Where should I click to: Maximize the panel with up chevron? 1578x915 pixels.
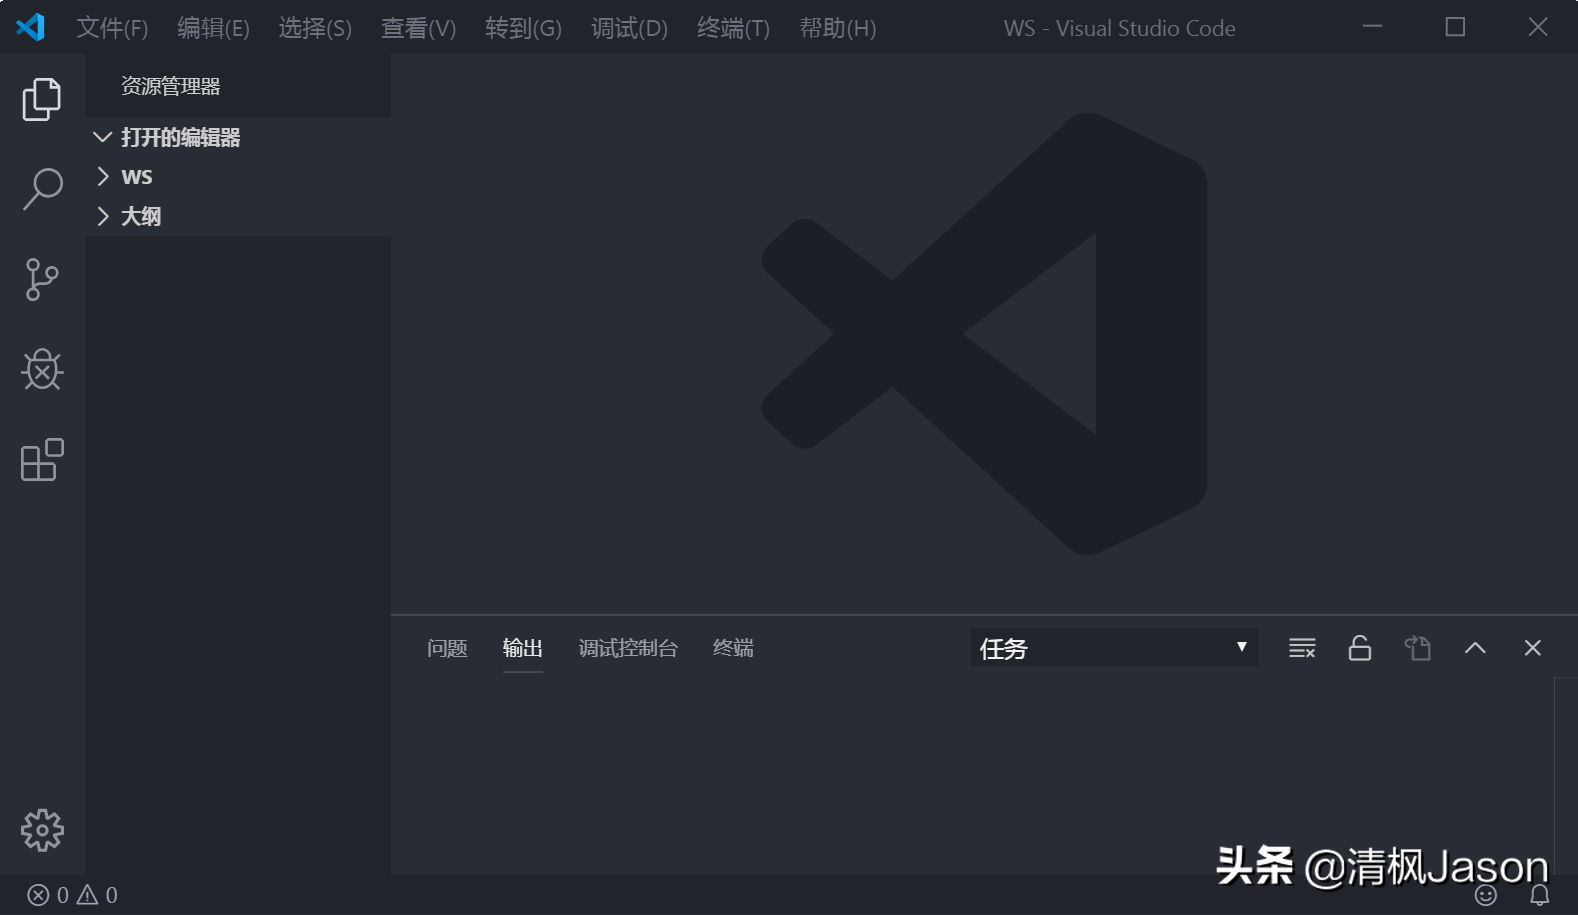[x=1475, y=648]
